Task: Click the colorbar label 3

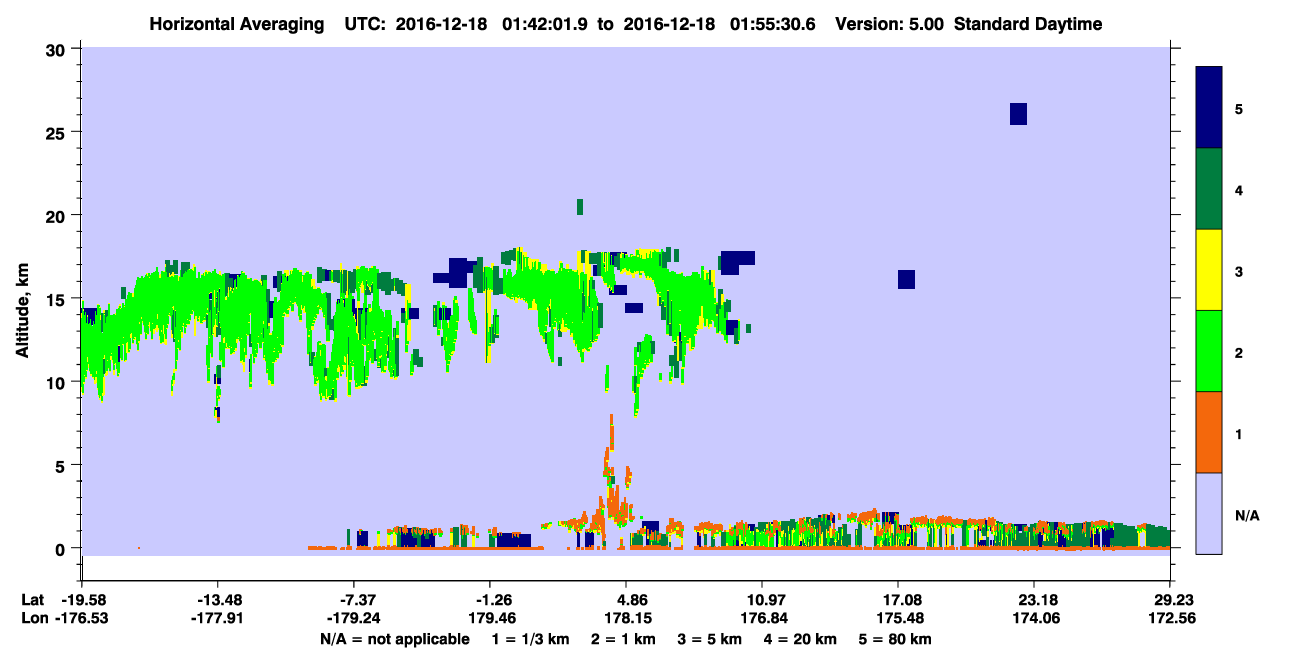Action: pos(1239,271)
